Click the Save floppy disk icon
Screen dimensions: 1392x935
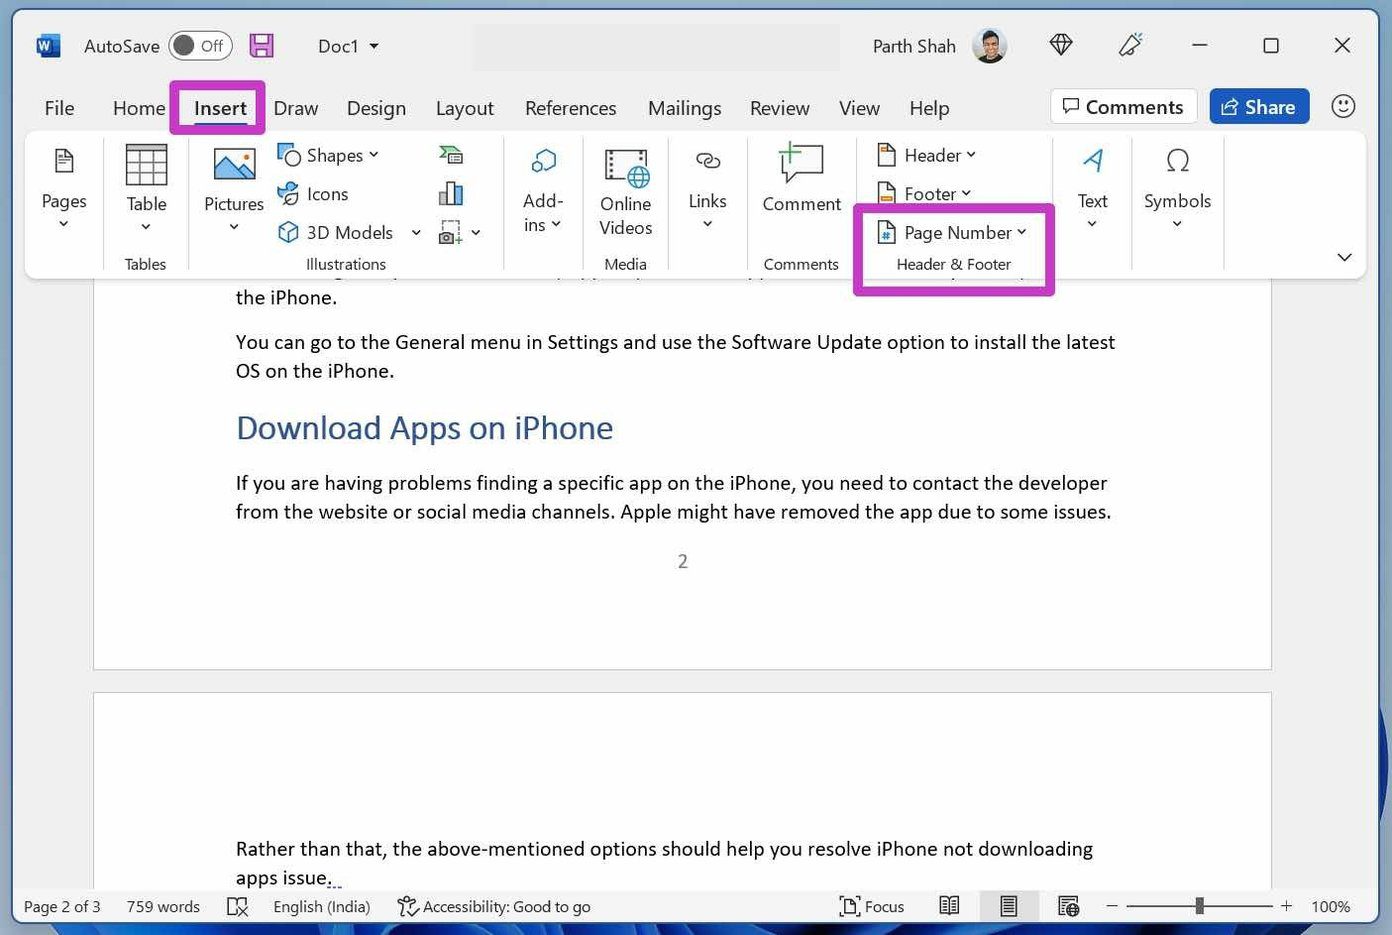pos(261,45)
